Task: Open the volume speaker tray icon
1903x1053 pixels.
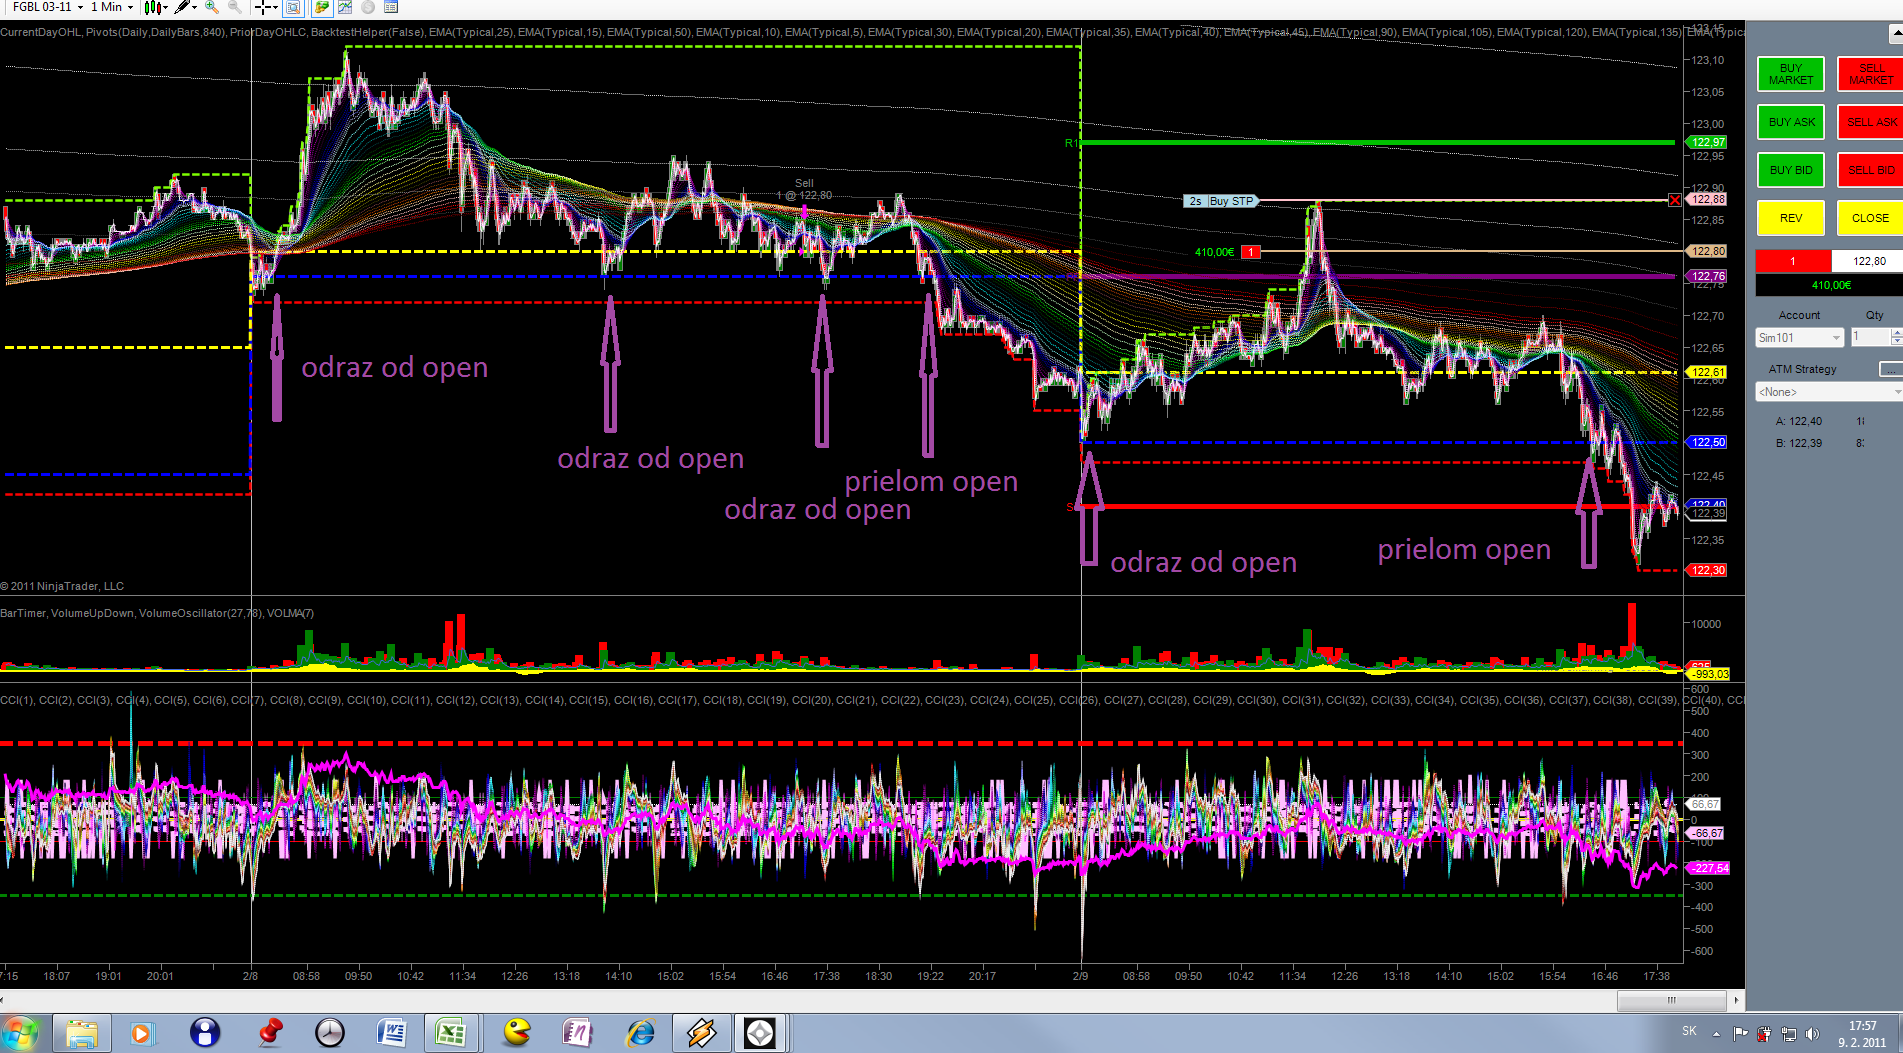Action: click(1812, 1034)
